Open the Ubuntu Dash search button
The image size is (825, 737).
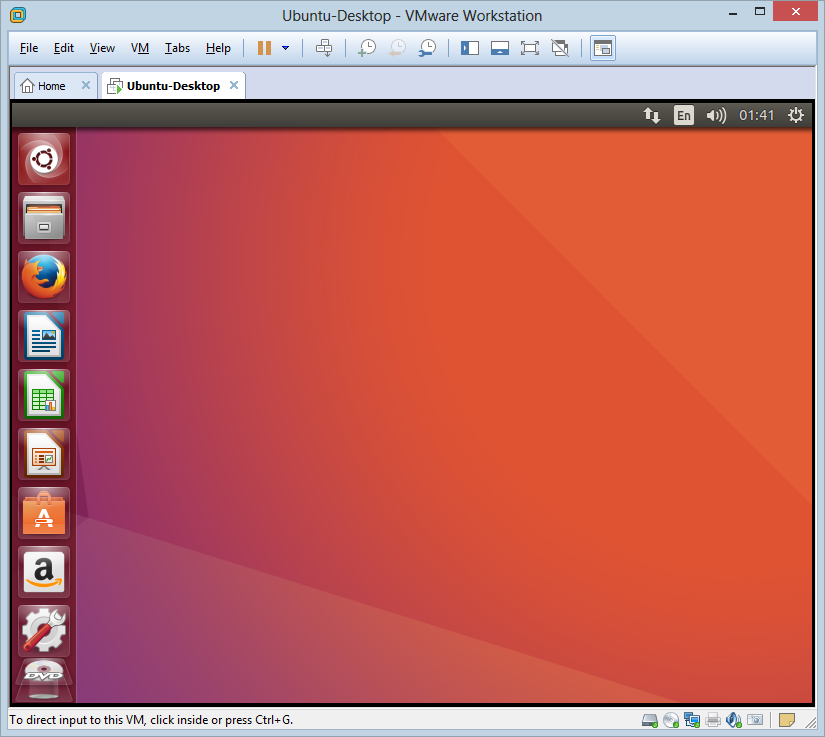point(43,159)
